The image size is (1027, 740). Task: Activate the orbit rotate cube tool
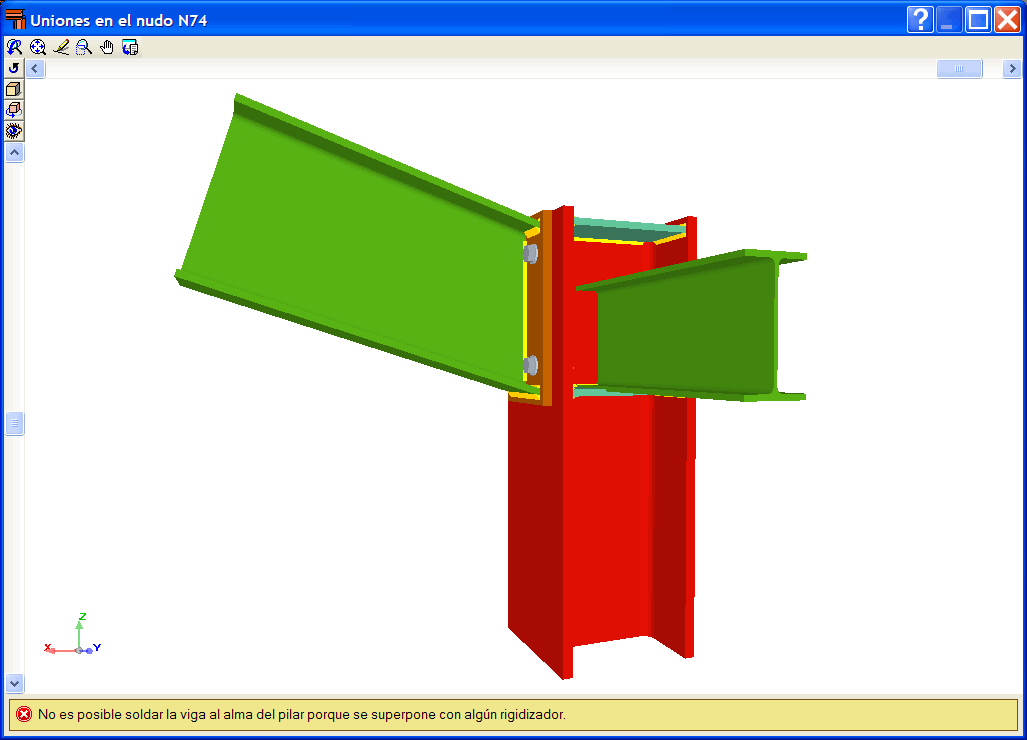[14, 110]
